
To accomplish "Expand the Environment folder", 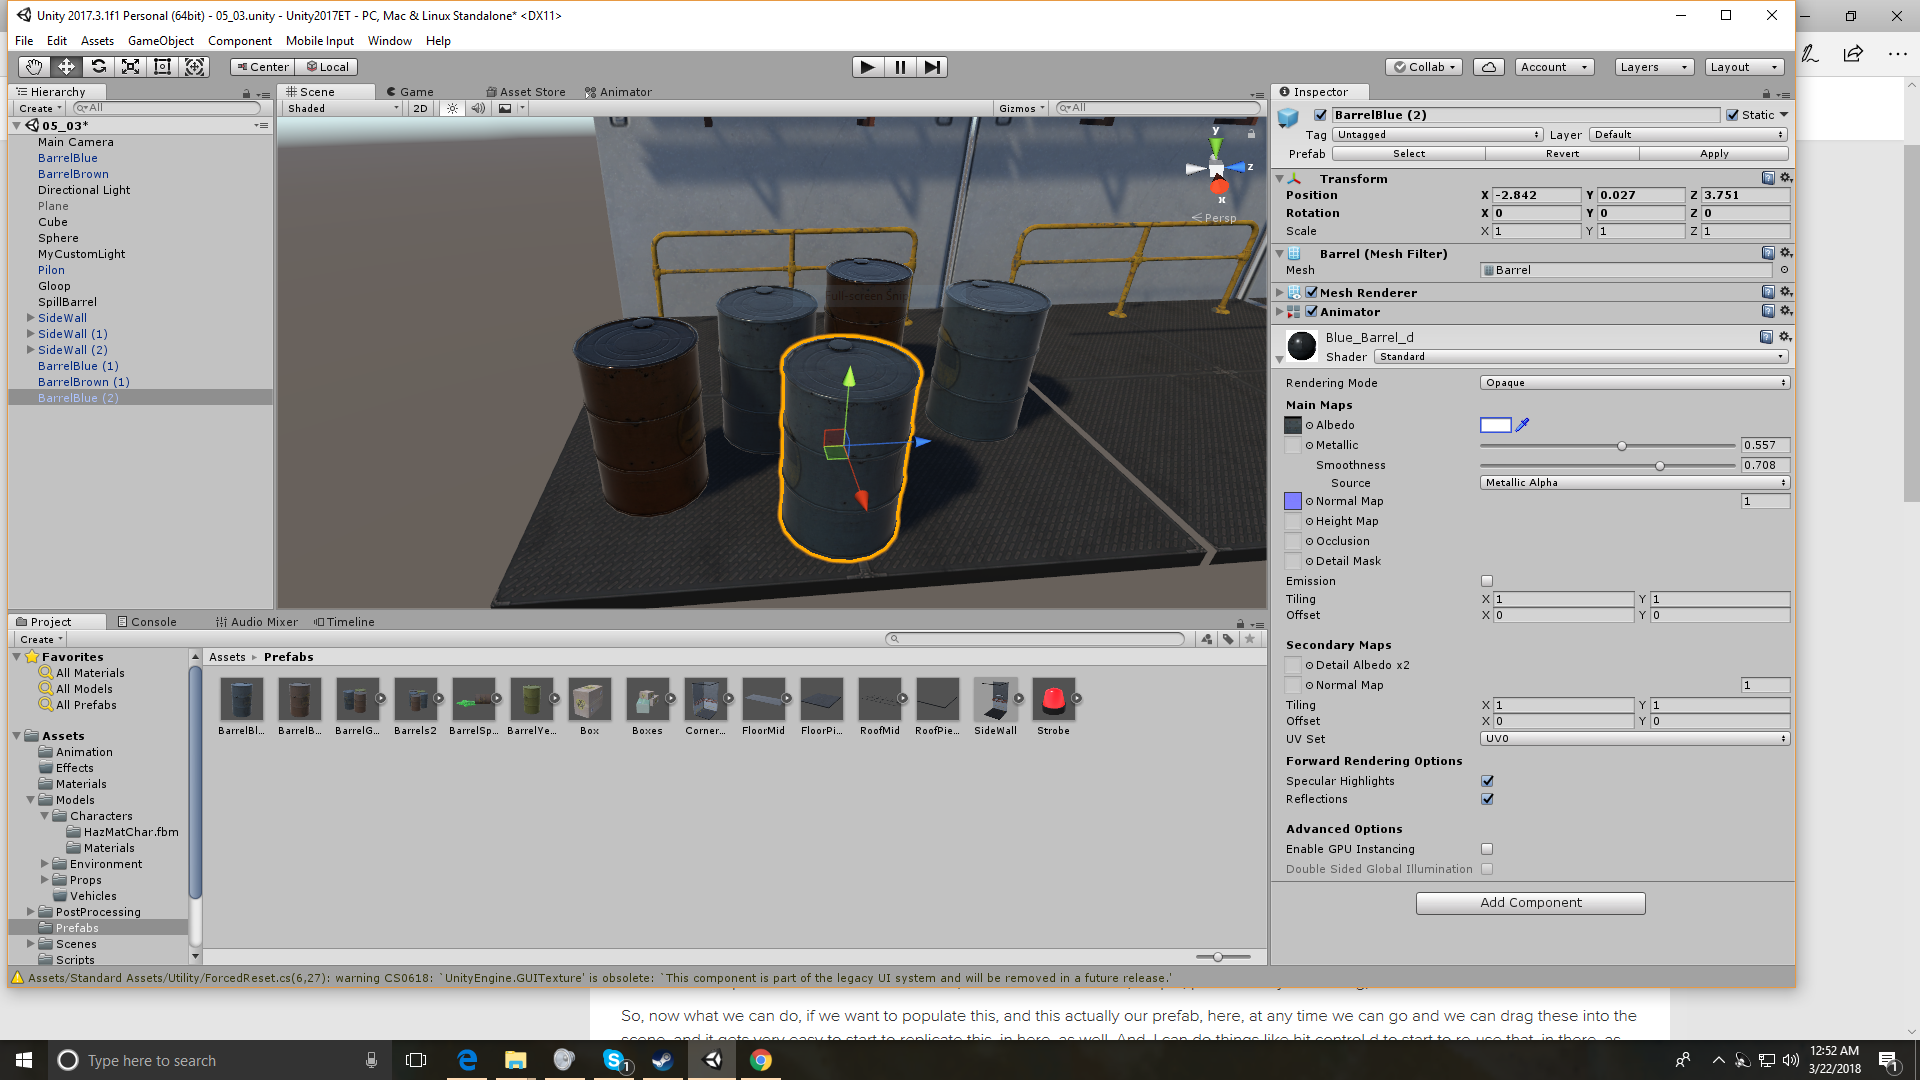I will click(x=44, y=864).
